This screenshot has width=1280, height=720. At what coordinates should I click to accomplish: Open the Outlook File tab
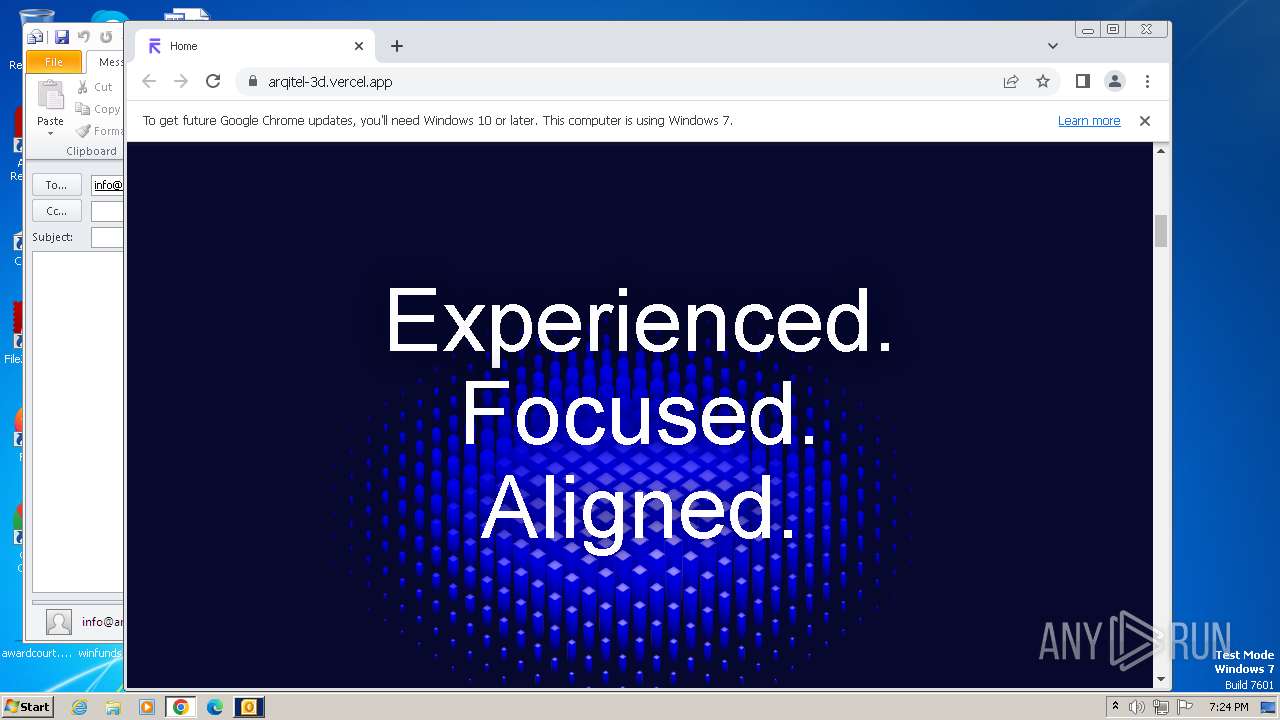(54, 62)
